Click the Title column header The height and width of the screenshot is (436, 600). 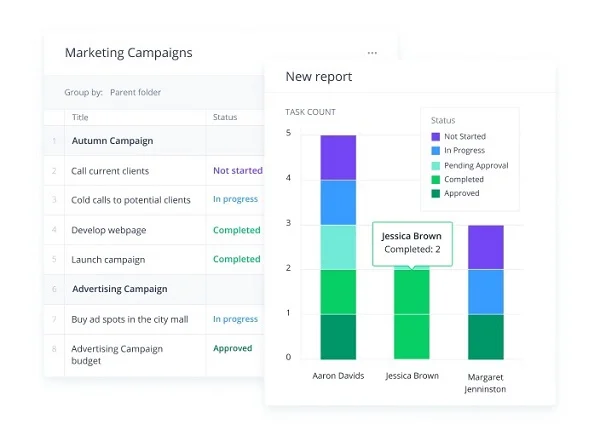click(80, 117)
